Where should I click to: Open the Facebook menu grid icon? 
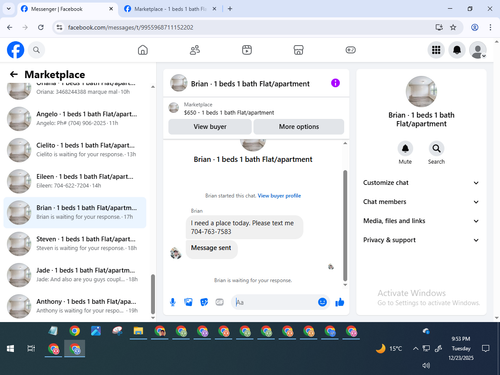(436, 50)
